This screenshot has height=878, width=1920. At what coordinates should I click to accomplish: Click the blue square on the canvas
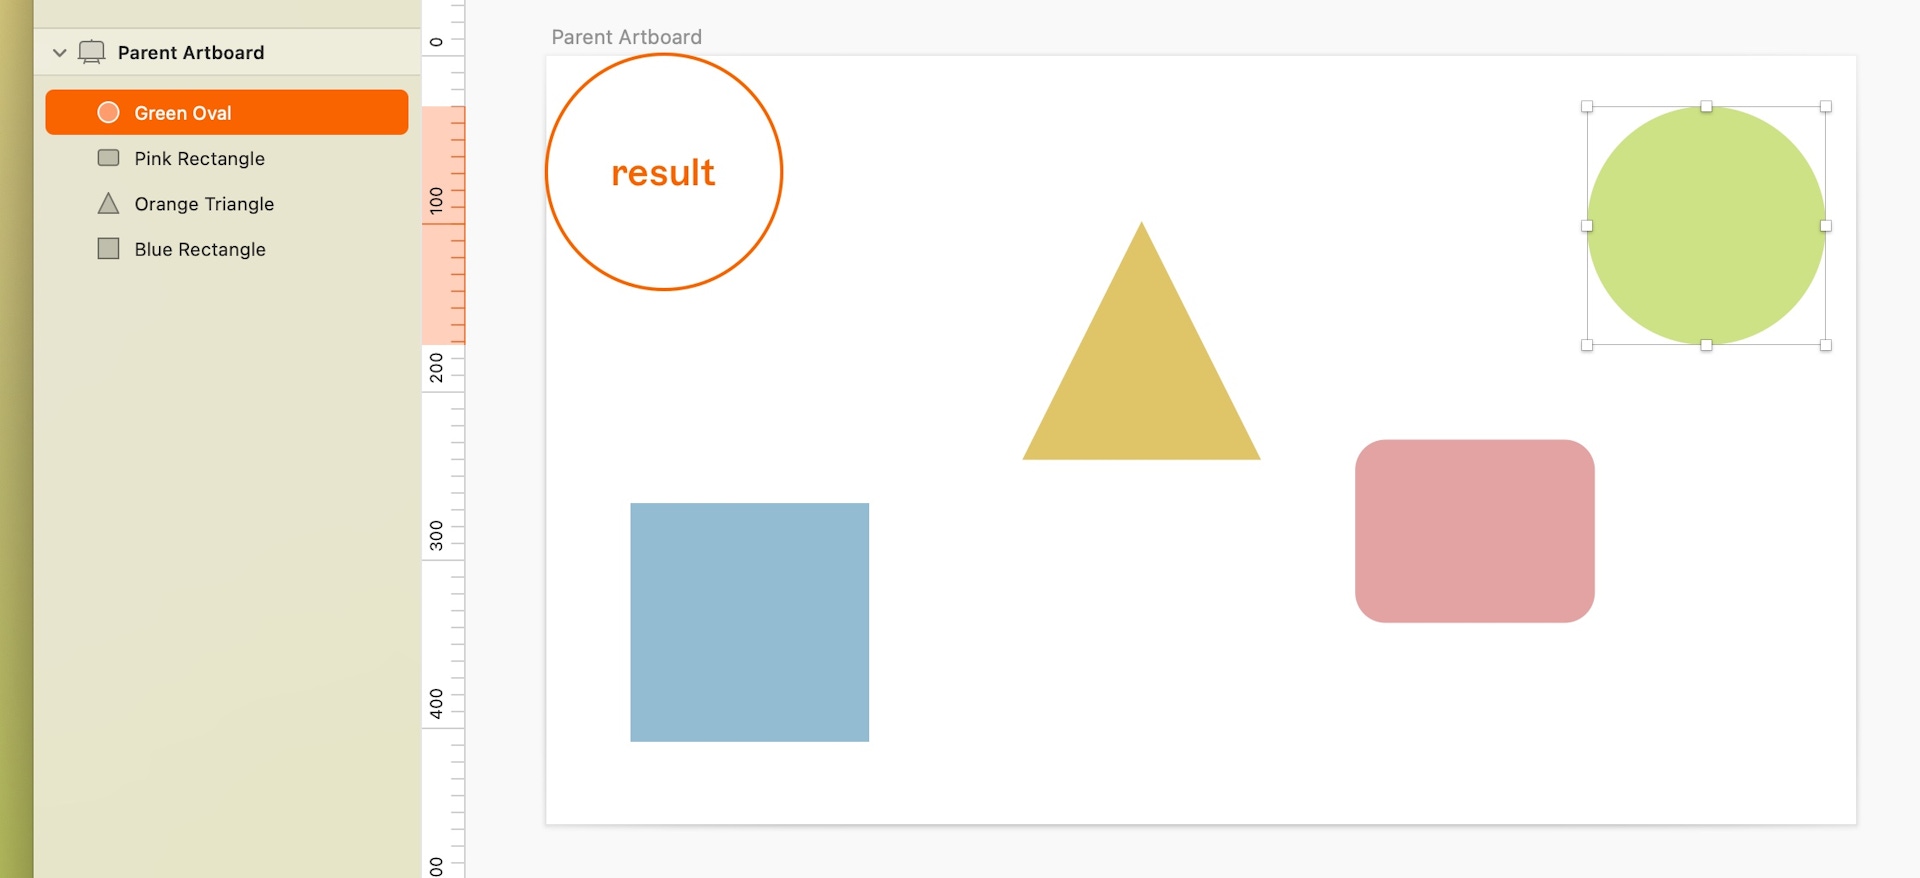[750, 622]
